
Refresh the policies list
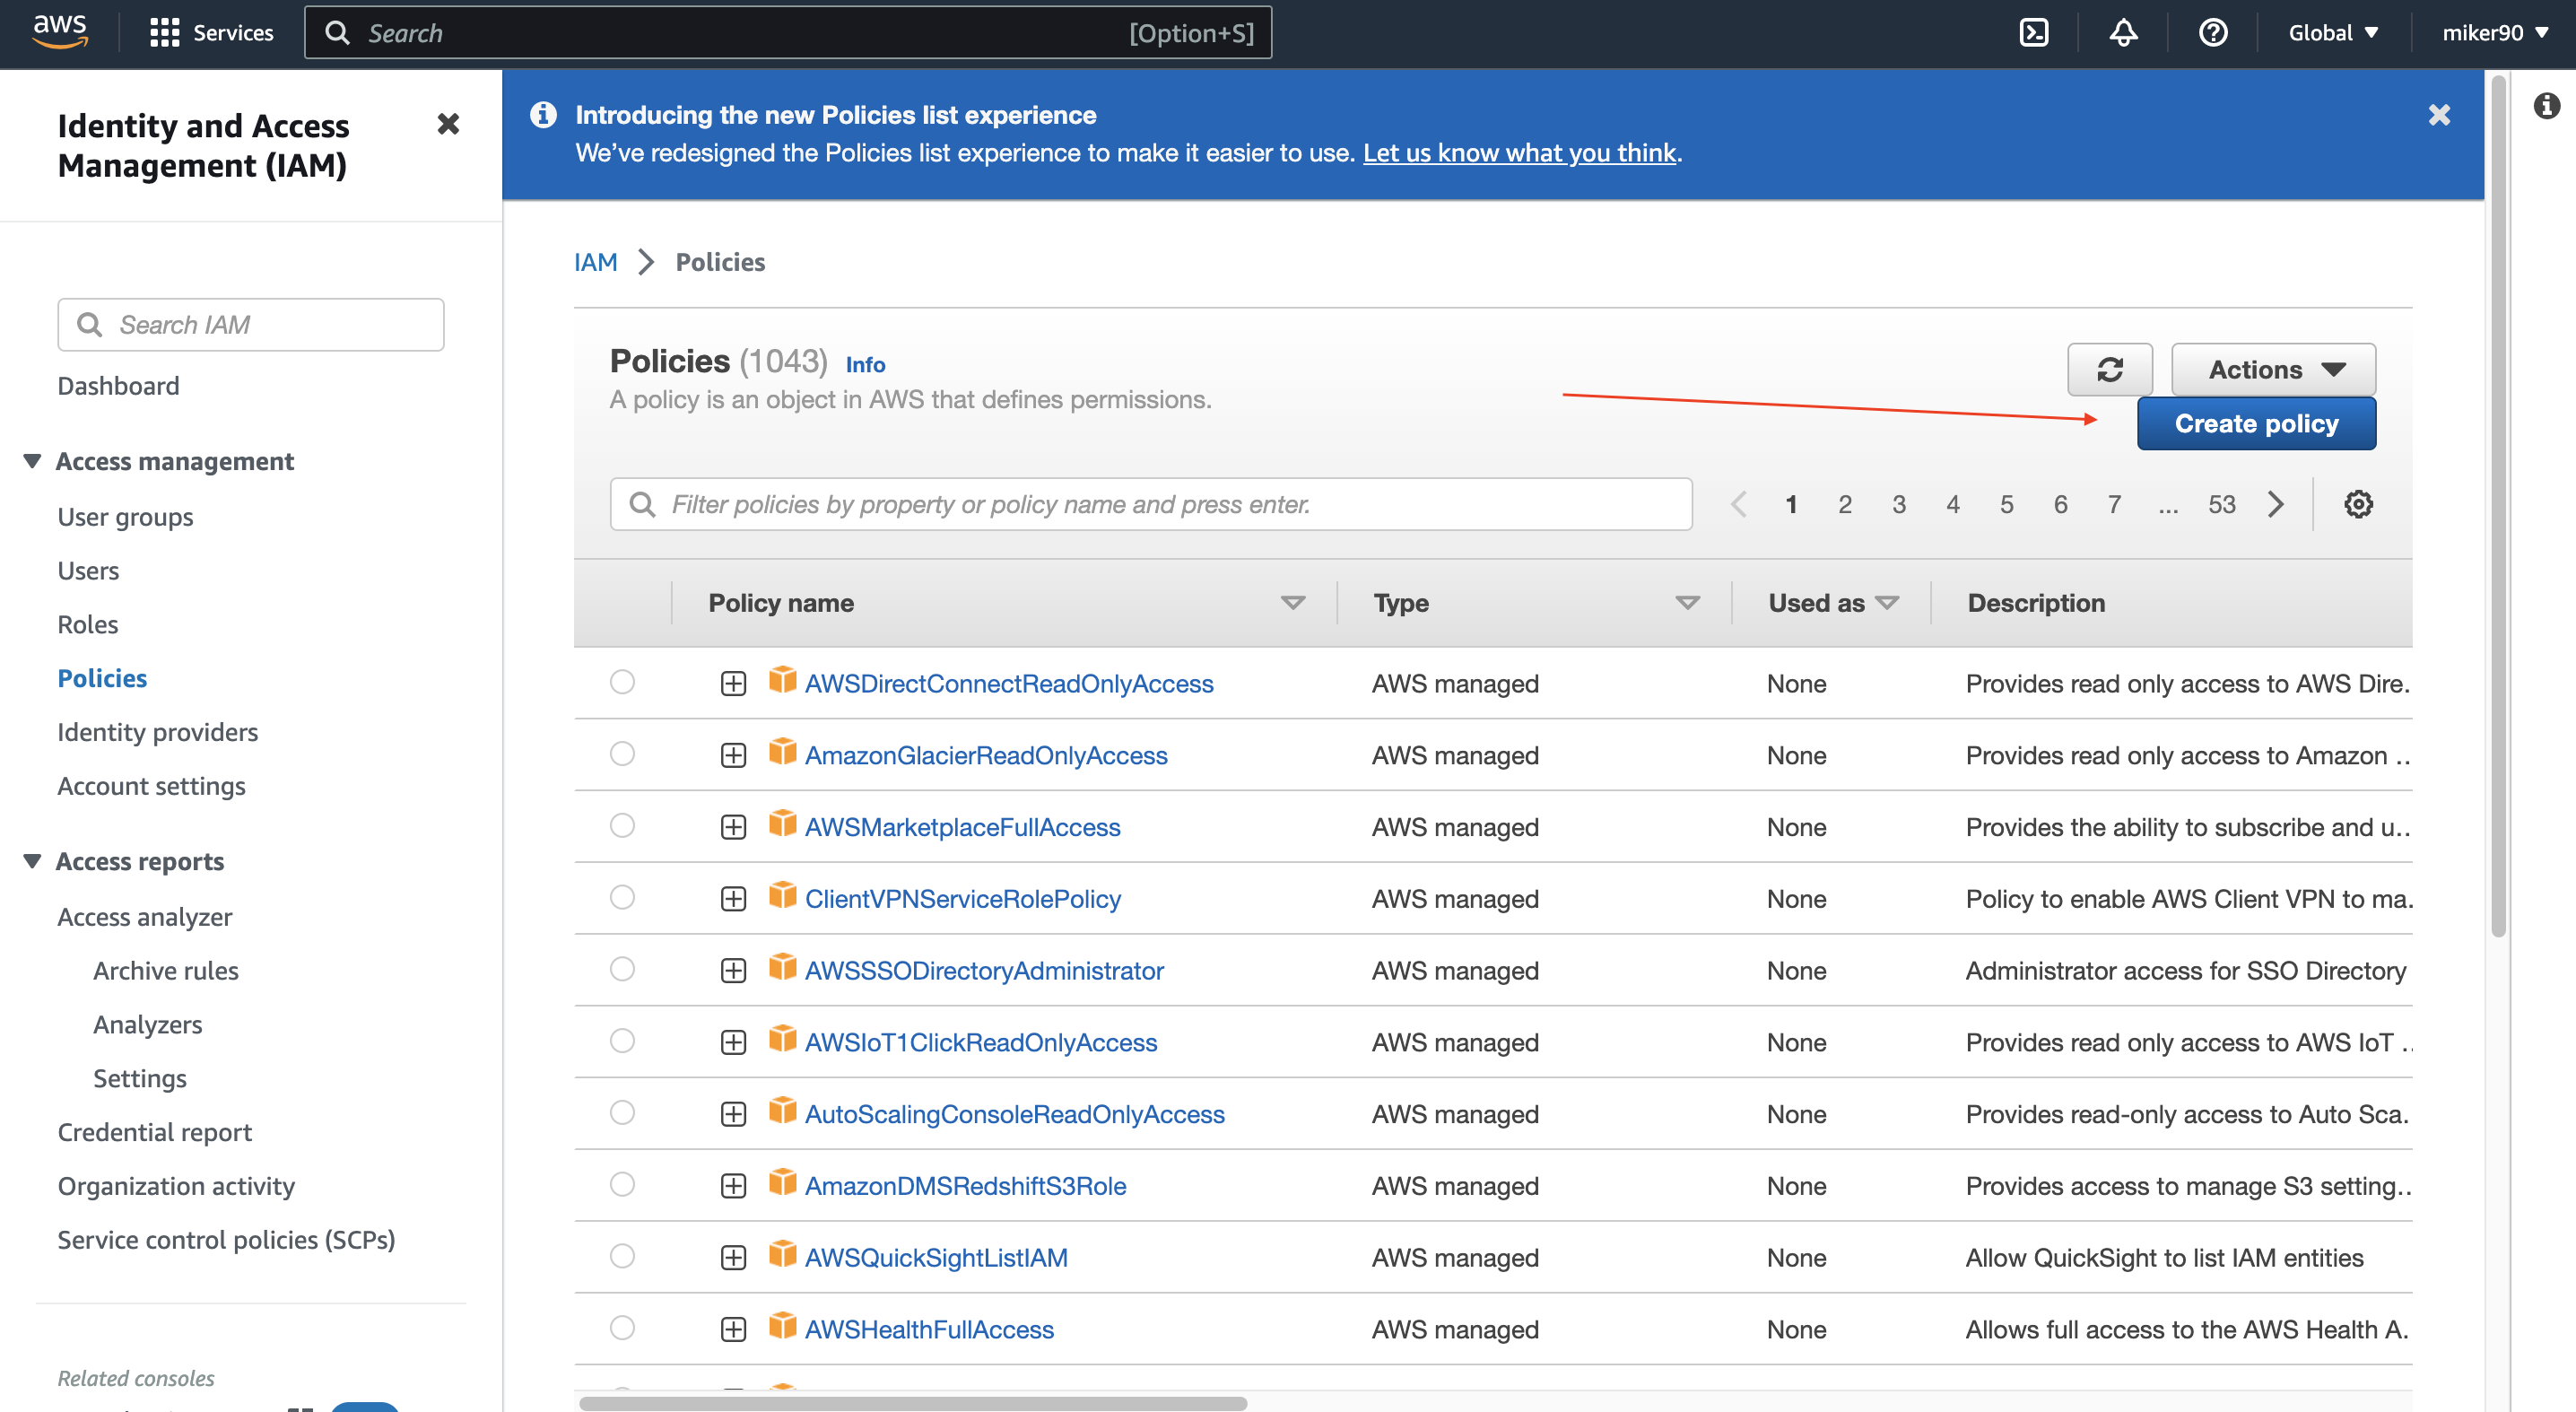[x=2109, y=370]
